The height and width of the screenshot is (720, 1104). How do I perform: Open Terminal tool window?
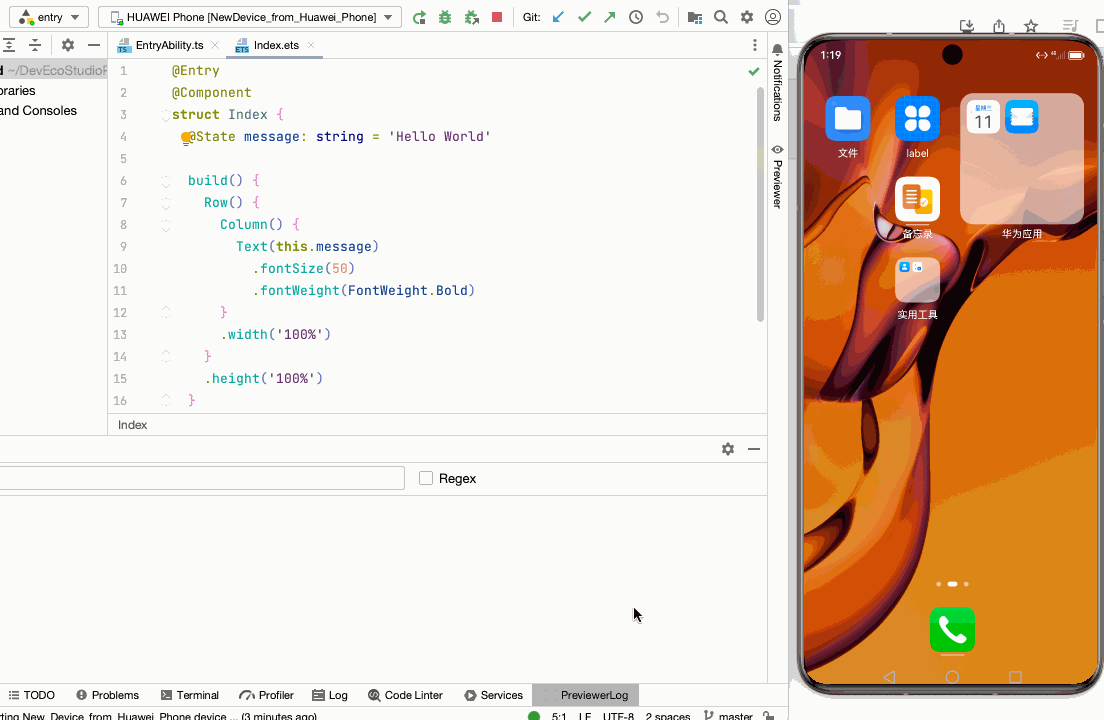[x=190, y=695]
